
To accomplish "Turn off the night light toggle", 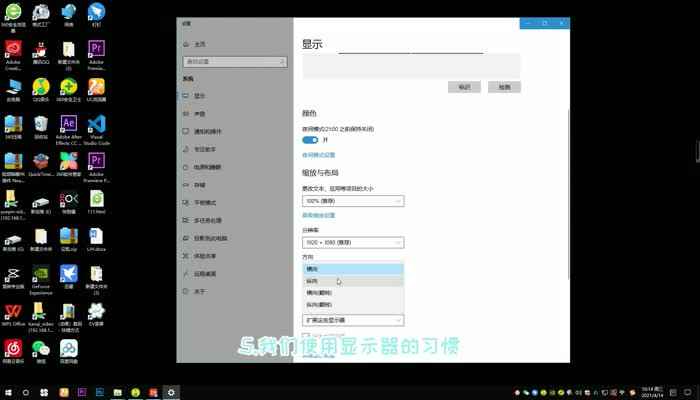I will point(310,140).
